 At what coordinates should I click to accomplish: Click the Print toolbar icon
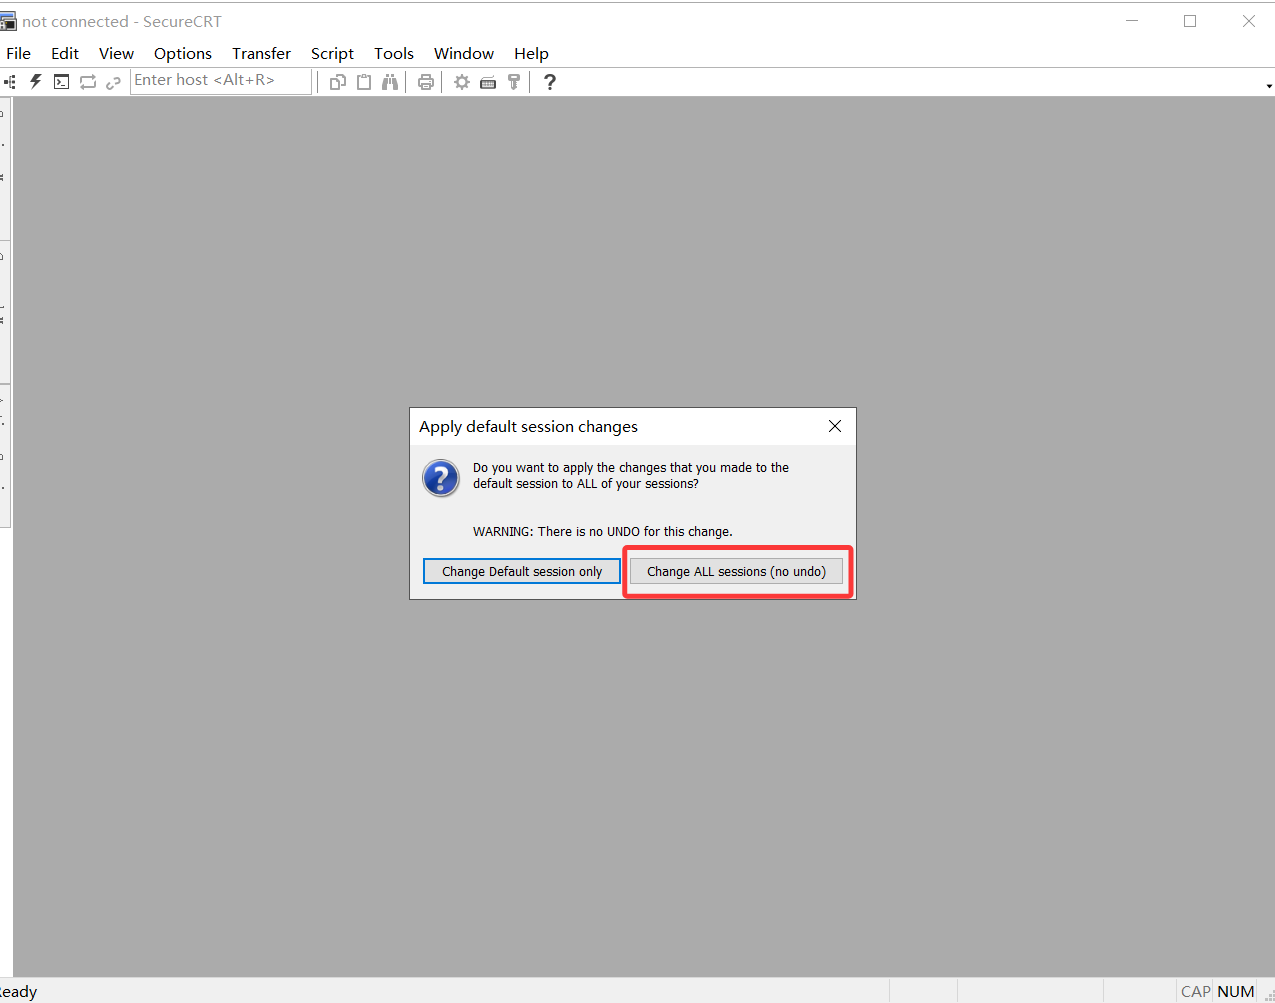click(x=426, y=82)
